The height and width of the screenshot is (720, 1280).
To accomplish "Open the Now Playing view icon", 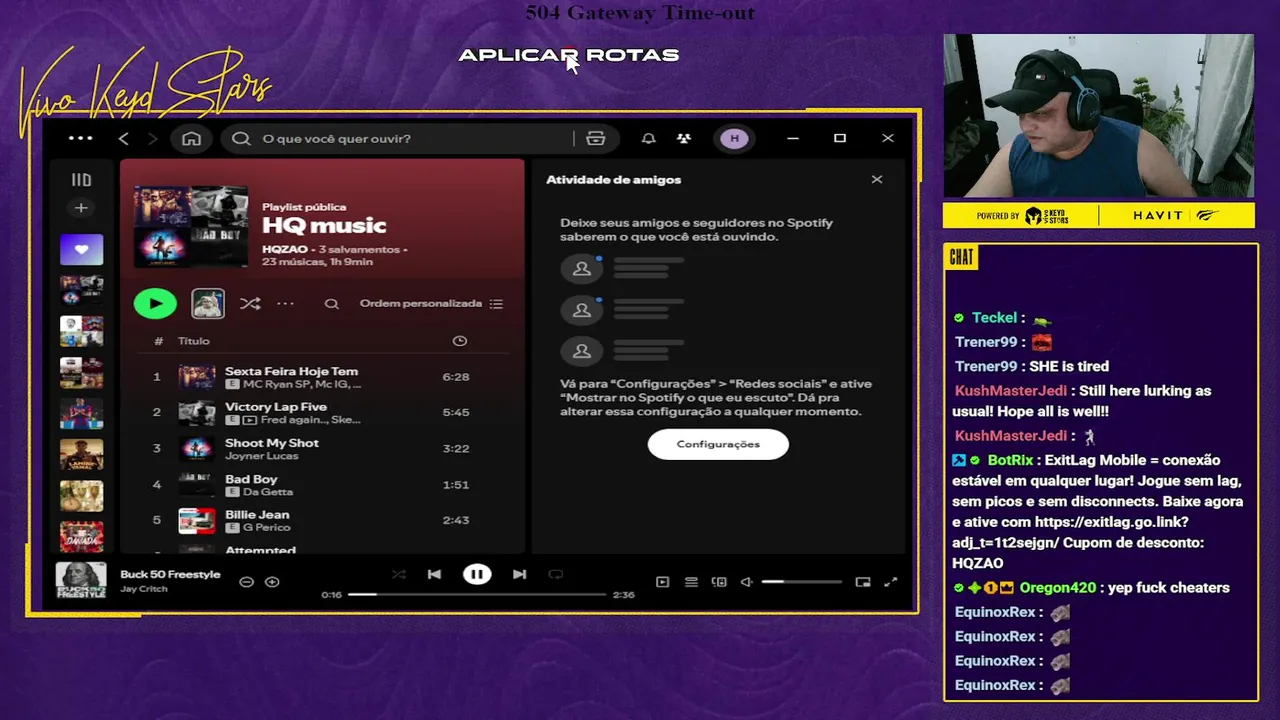I will coord(662,582).
